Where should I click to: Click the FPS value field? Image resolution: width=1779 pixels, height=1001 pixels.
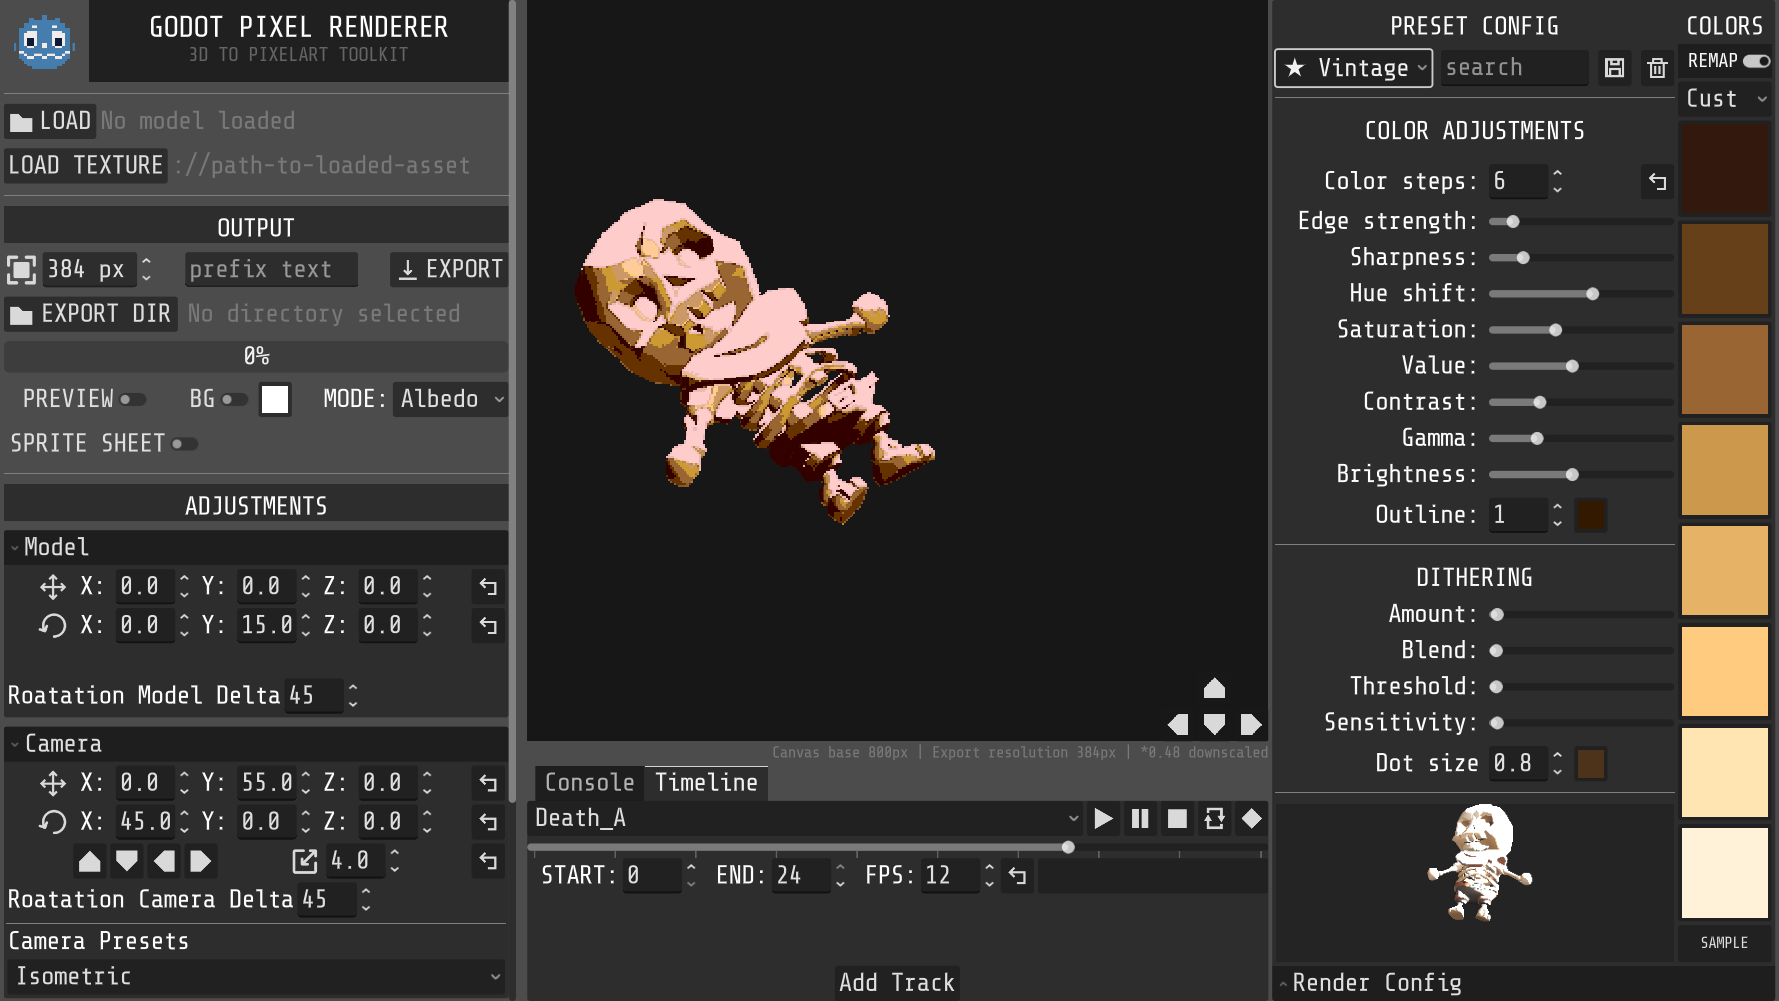(950, 876)
